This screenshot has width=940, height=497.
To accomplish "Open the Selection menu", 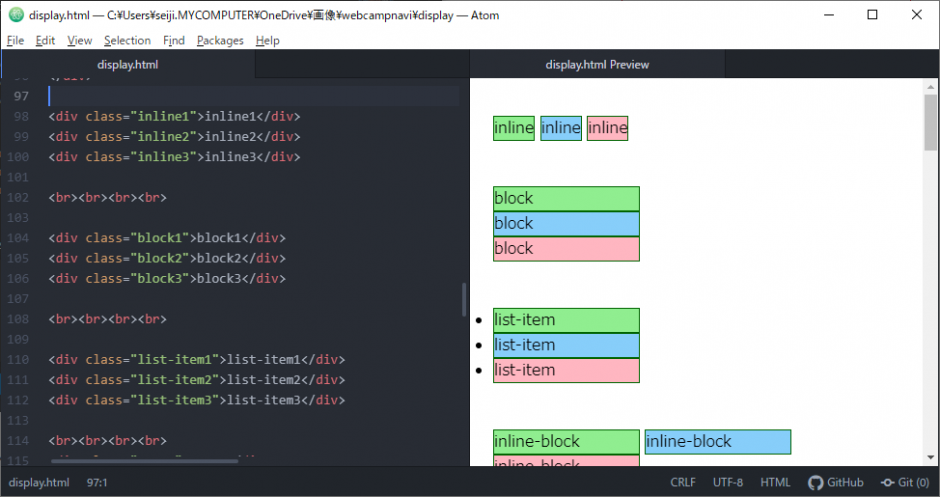I will point(127,40).
